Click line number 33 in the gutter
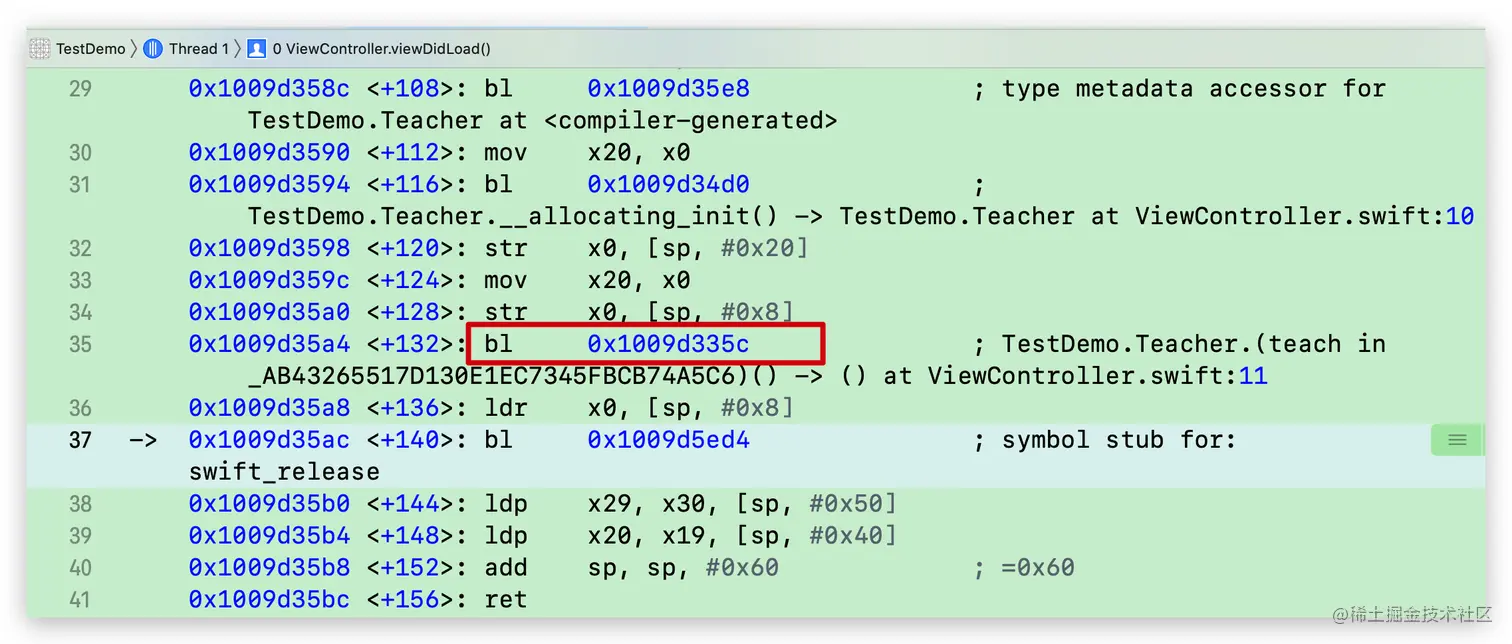The height and width of the screenshot is (644, 1512). 80,280
